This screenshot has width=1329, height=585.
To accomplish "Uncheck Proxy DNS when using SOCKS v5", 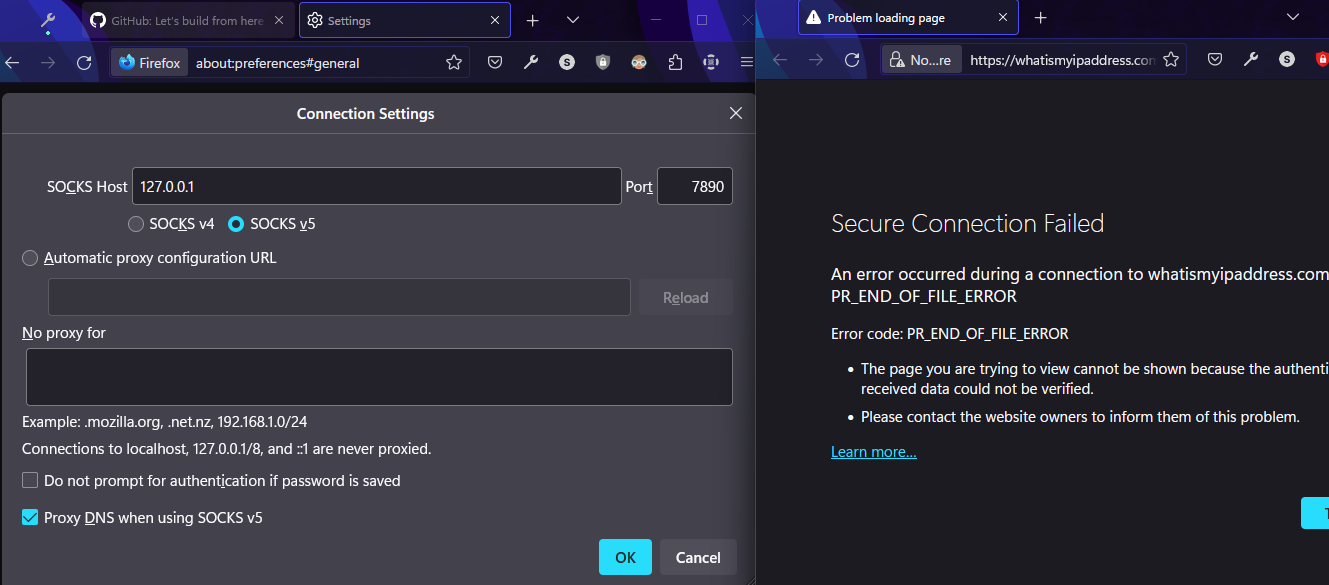I will point(28,517).
